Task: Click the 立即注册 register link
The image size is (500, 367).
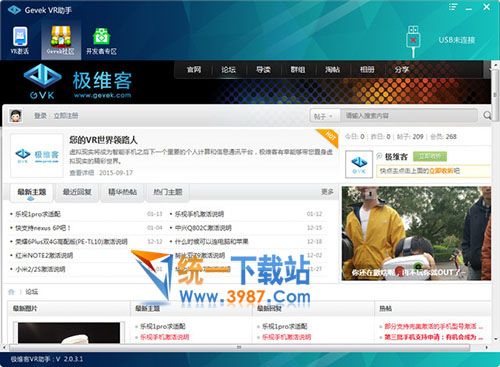Action: point(66,116)
